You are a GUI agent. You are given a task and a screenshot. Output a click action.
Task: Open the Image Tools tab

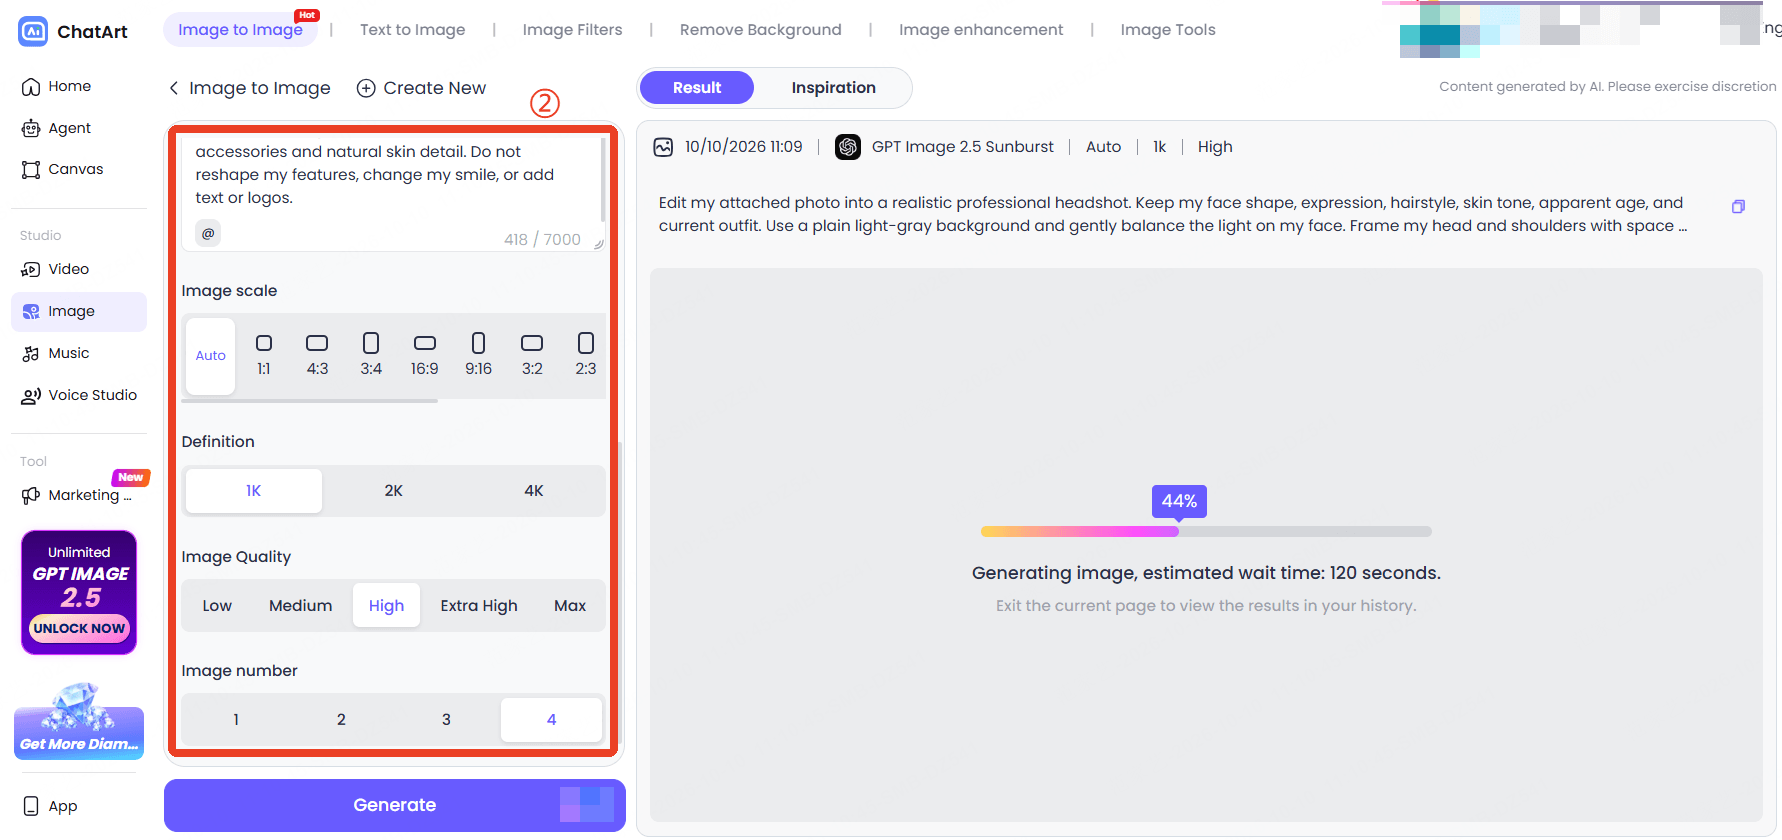1168,30
